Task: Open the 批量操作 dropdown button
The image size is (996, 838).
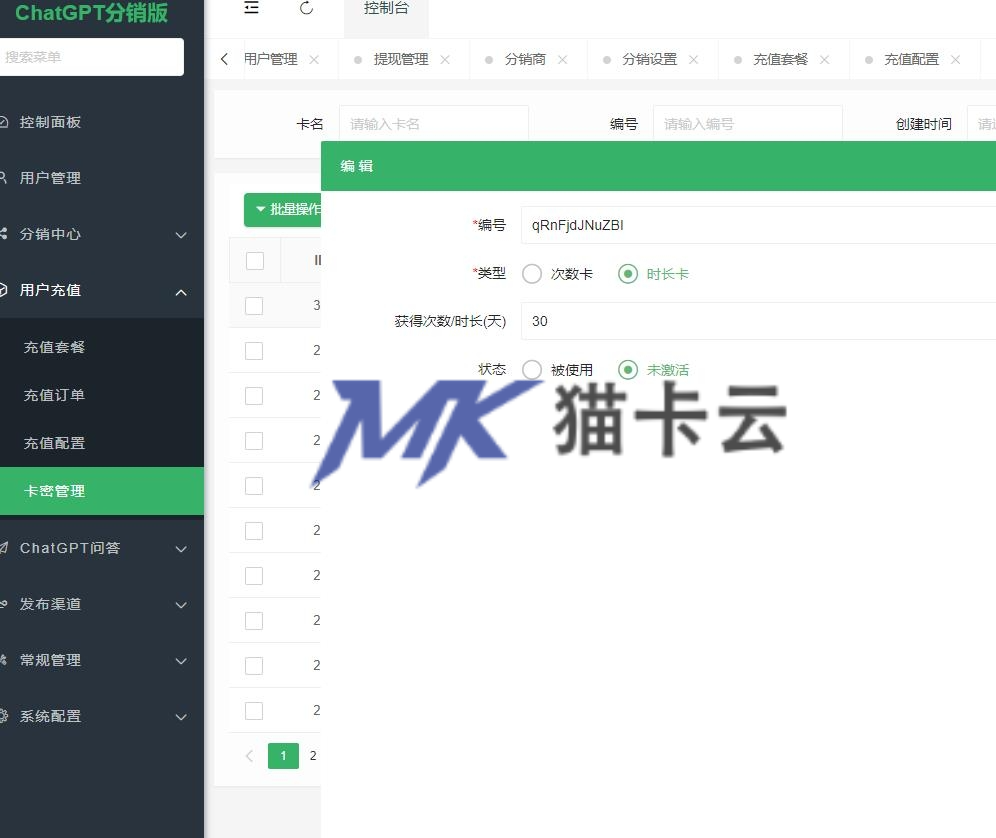Action: tap(283, 210)
